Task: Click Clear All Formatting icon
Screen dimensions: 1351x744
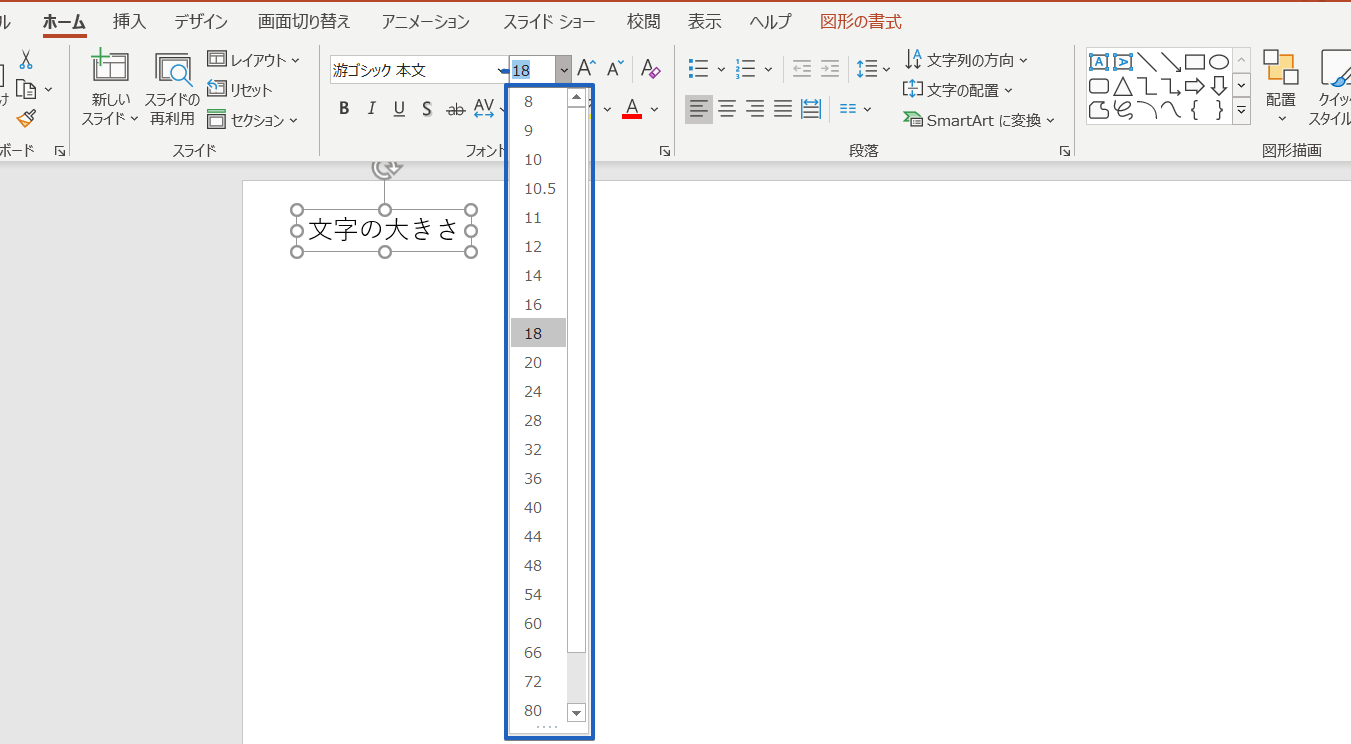Action: tap(650, 68)
